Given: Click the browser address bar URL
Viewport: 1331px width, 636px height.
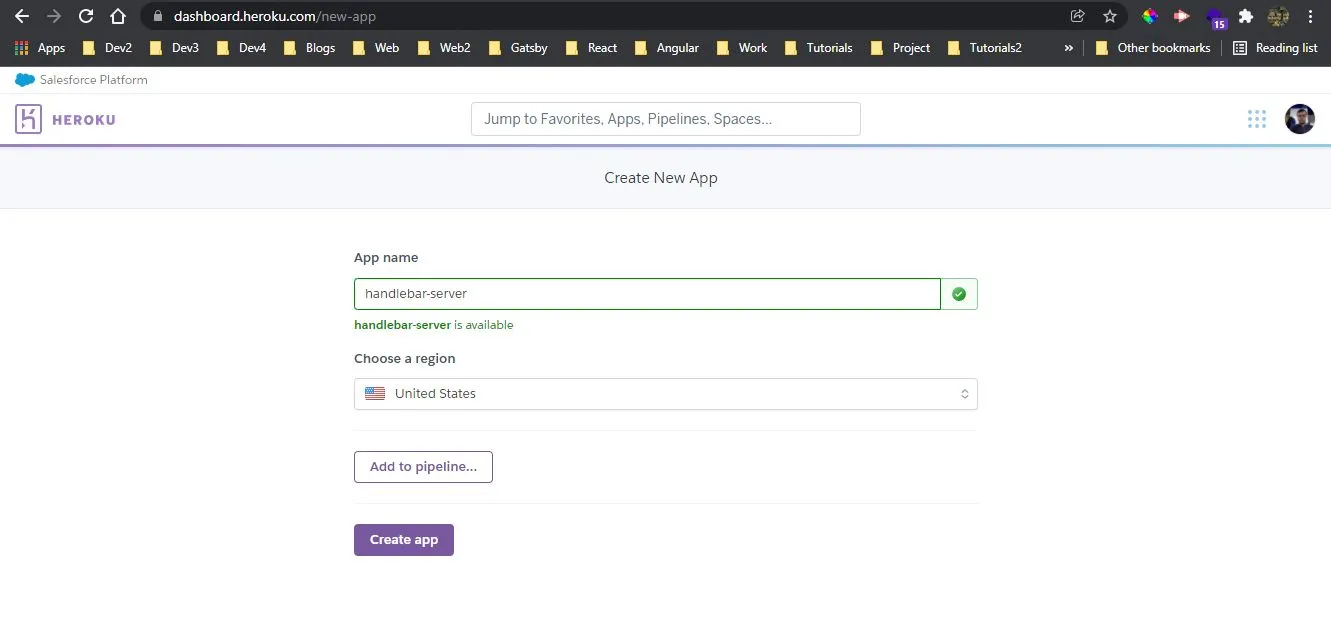Looking at the screenshot, I should click(275, 16).
